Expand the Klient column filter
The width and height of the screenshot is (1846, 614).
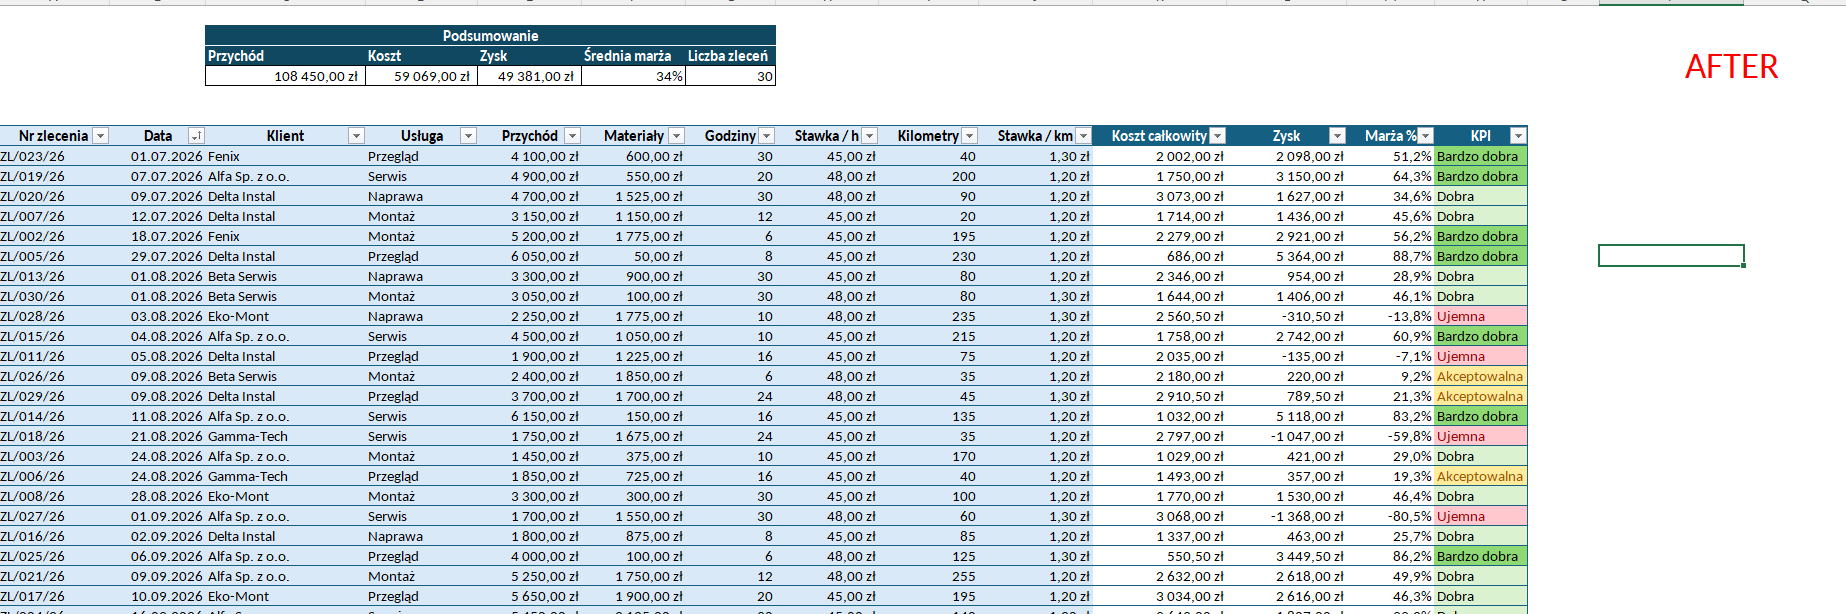click(x=356, y=136)
